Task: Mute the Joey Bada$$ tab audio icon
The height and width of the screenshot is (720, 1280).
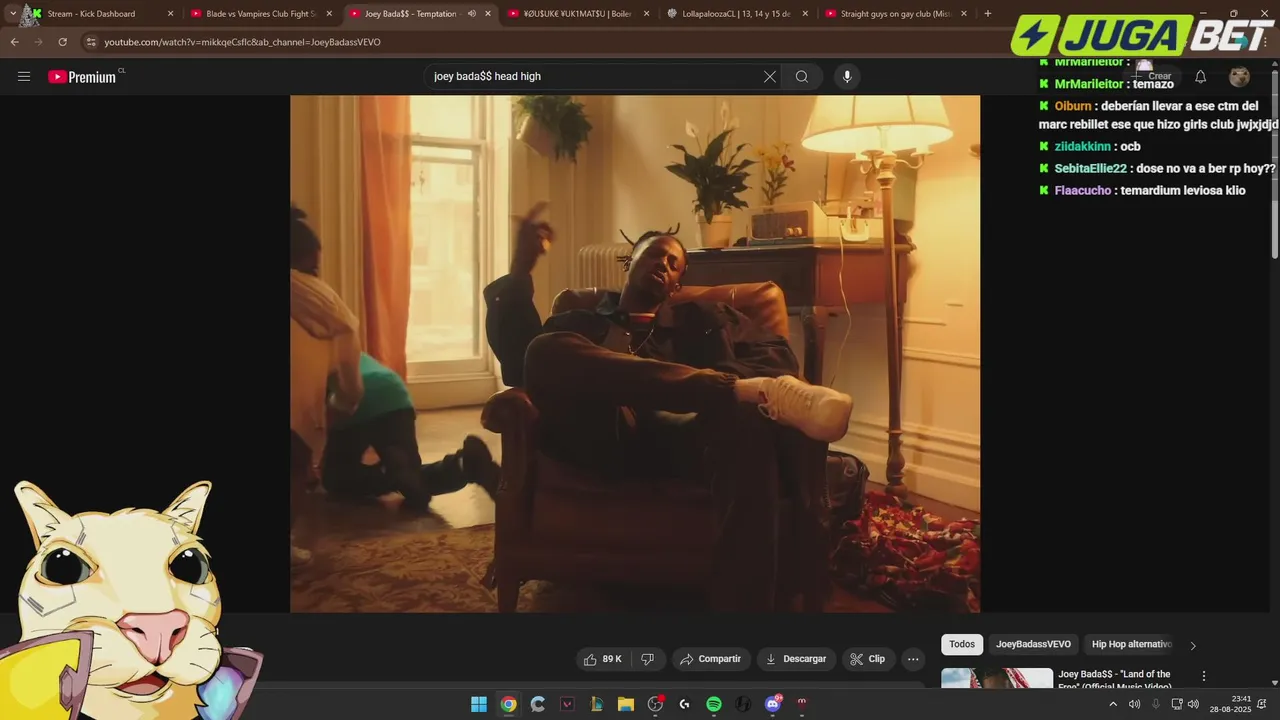Action: point(472,14)
